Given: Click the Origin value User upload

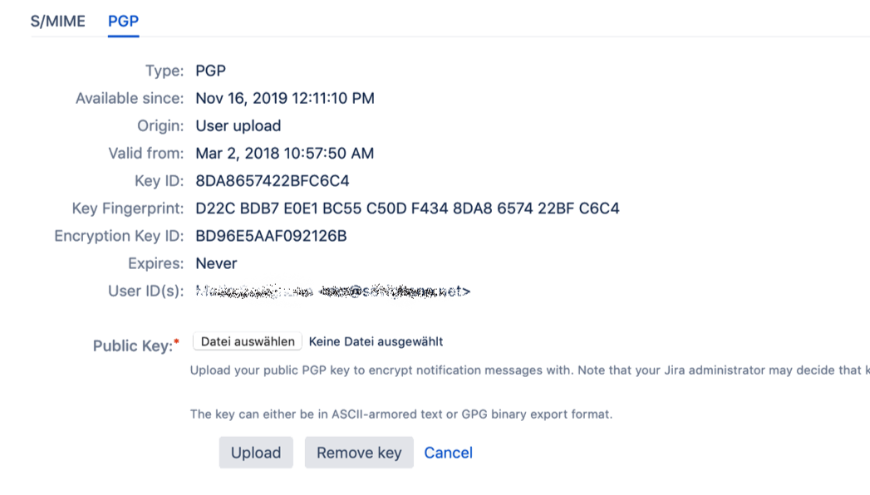Looking at the screenshot, I should (x=238, y=126).
